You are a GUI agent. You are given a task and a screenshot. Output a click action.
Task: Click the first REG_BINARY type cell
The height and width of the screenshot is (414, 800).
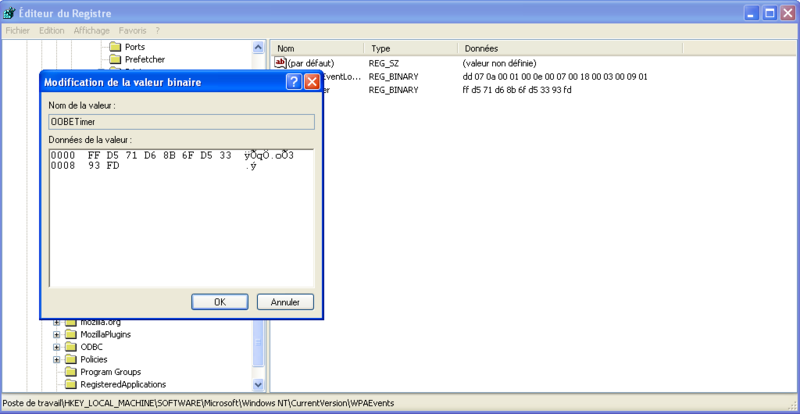(x=393, y=77)
